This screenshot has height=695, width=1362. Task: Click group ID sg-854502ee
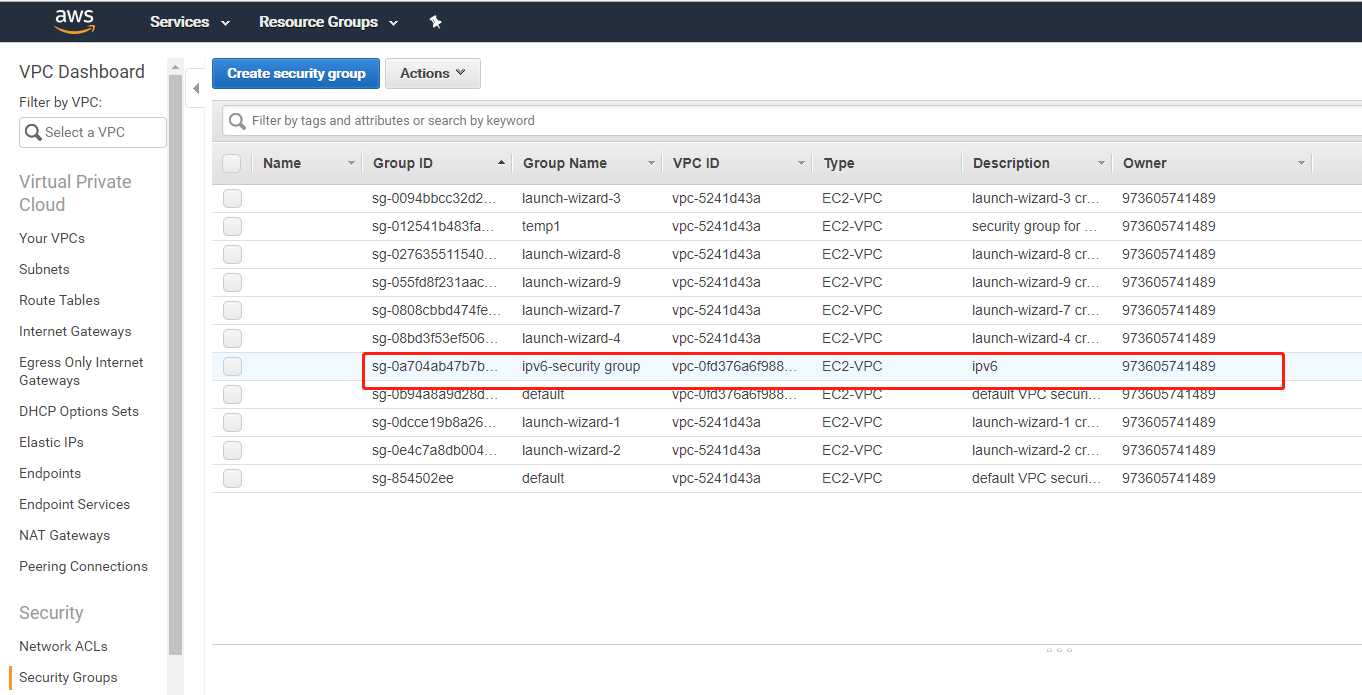pyautogui.click(x=412, y=478)
